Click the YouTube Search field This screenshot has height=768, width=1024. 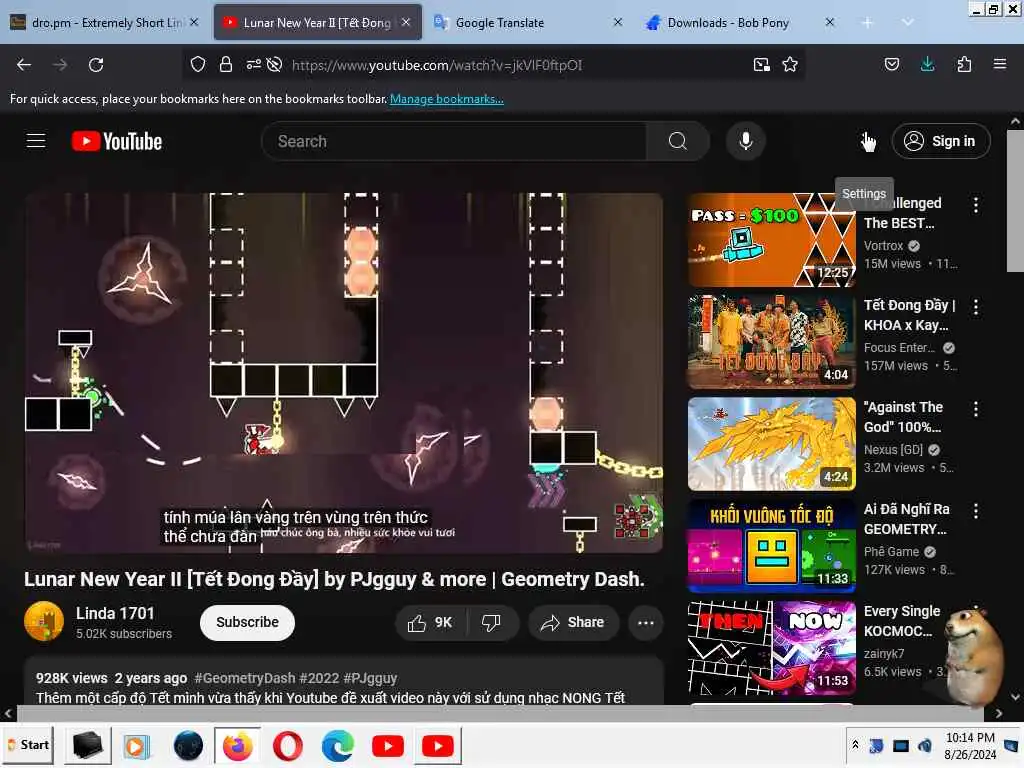tap(454, 141)
